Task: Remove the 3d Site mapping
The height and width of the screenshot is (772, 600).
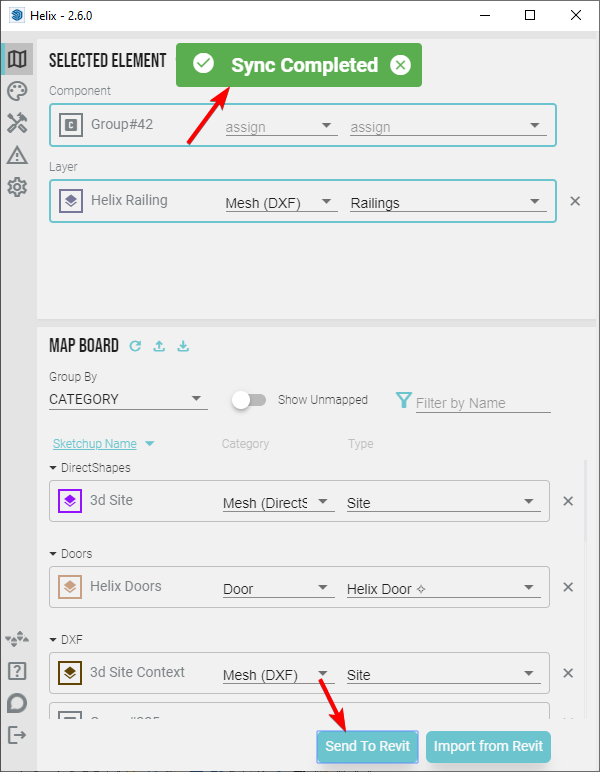Action: 568,501
